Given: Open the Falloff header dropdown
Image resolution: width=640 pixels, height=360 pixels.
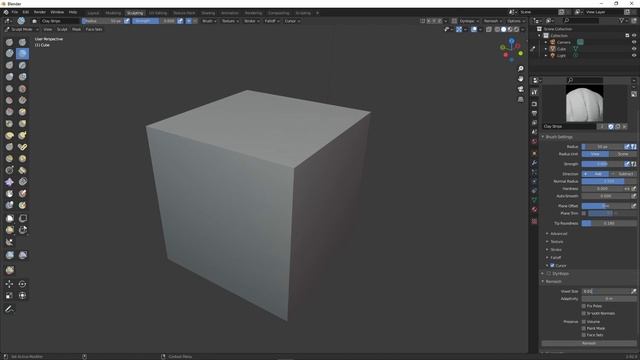Looking at the screenshot, I should point(271,21).
